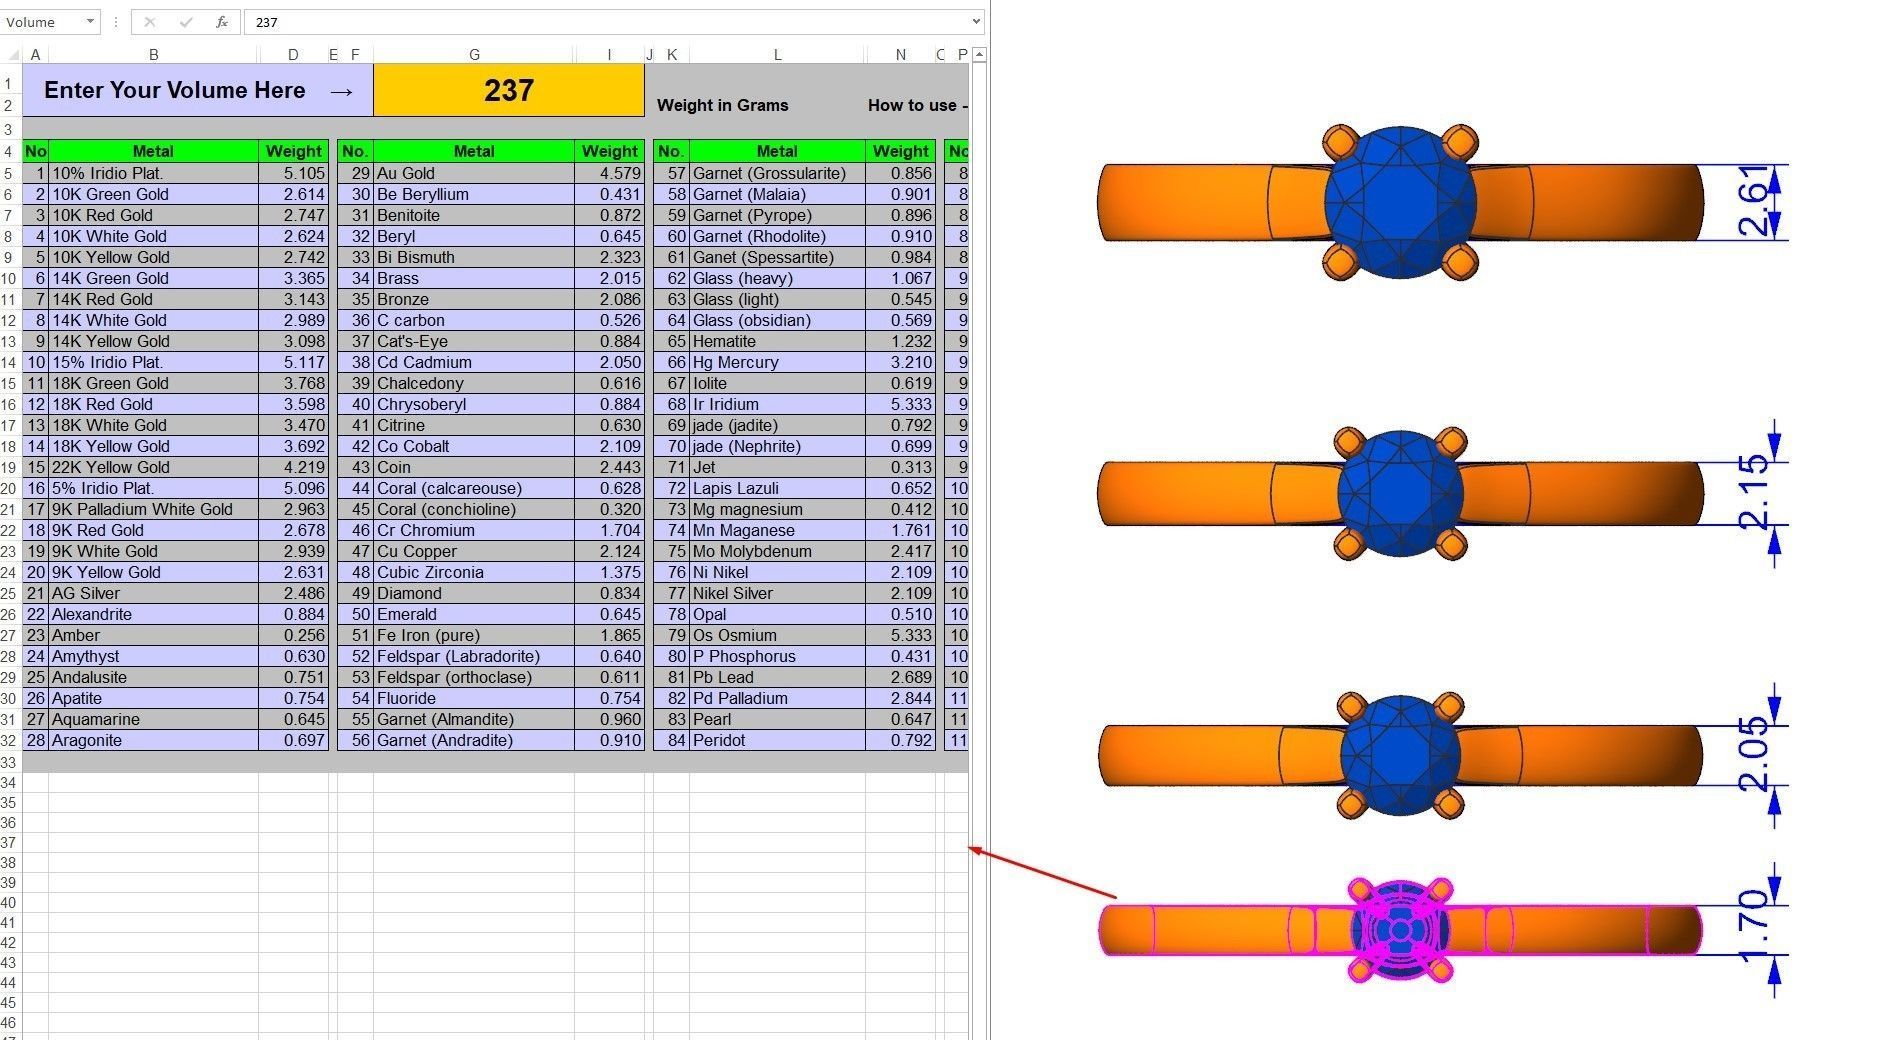Select the 'Pd Palladium' cell

click(x=777, y=698)
